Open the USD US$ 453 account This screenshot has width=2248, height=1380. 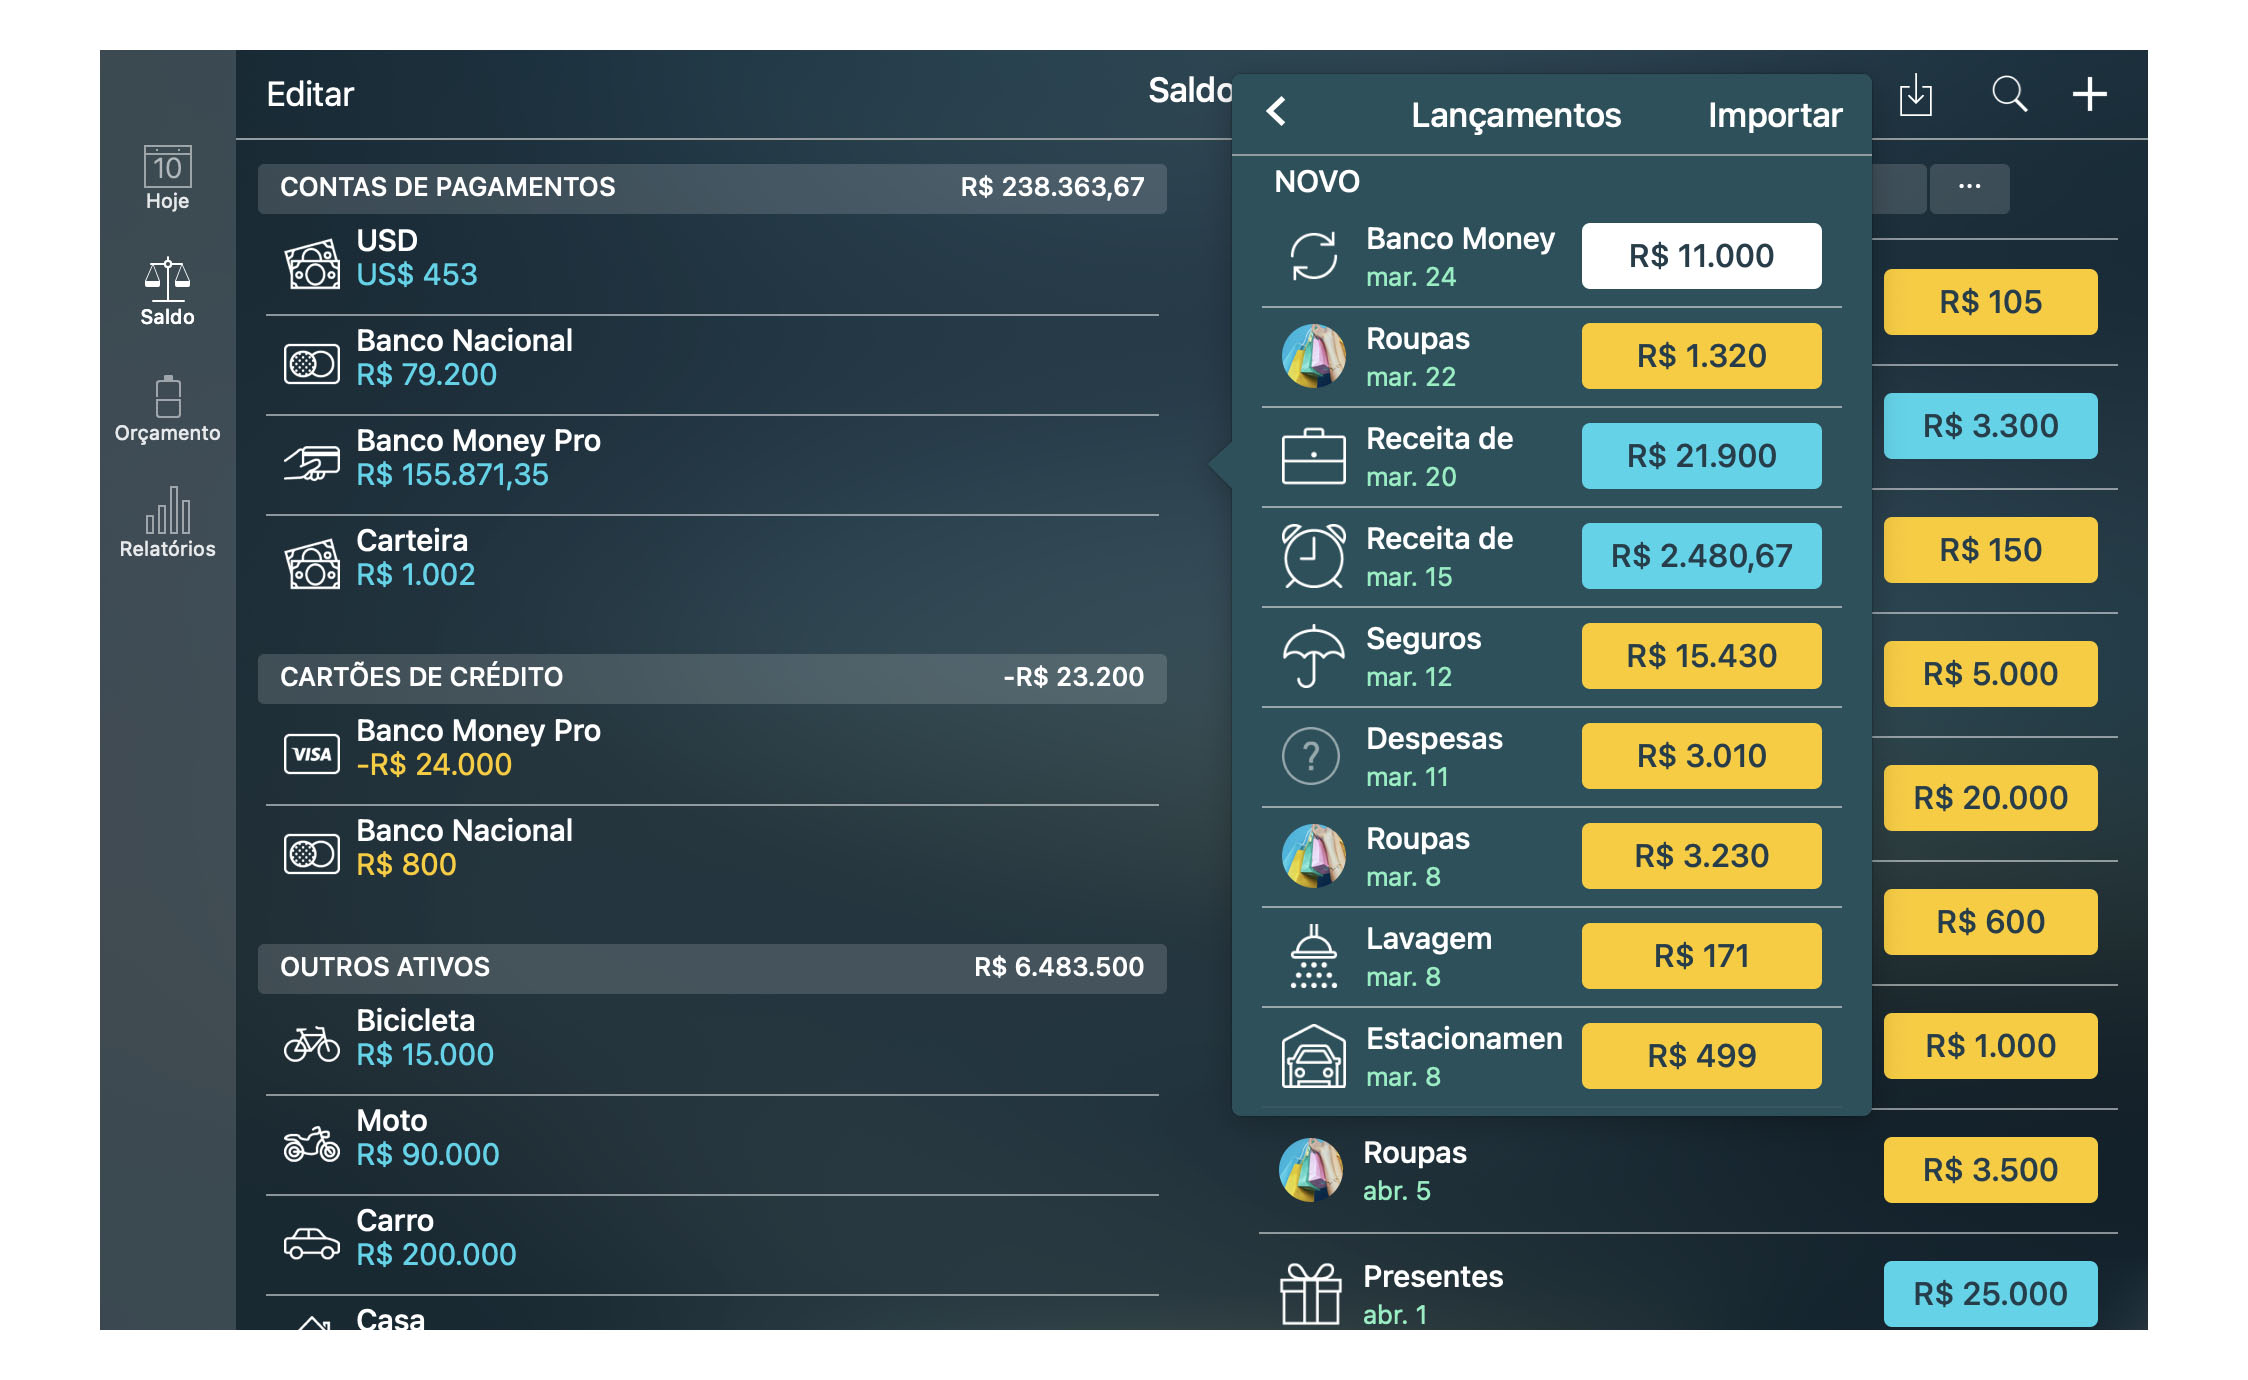tap(712, 264)
